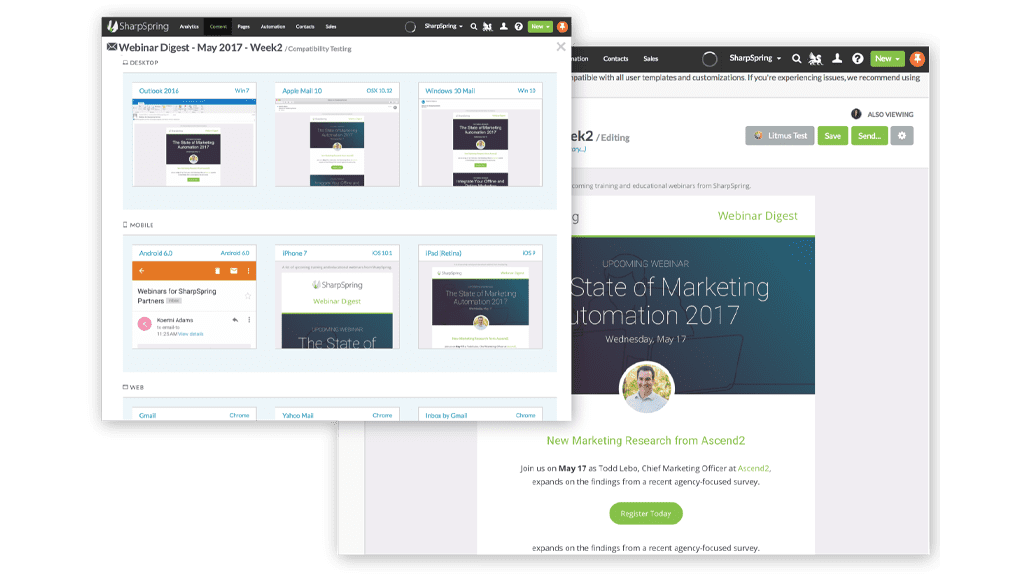Image resolution: width=1024 pixels, height=576 pixels.
Task: Click the green Save button
Action: tap(833, 136)
